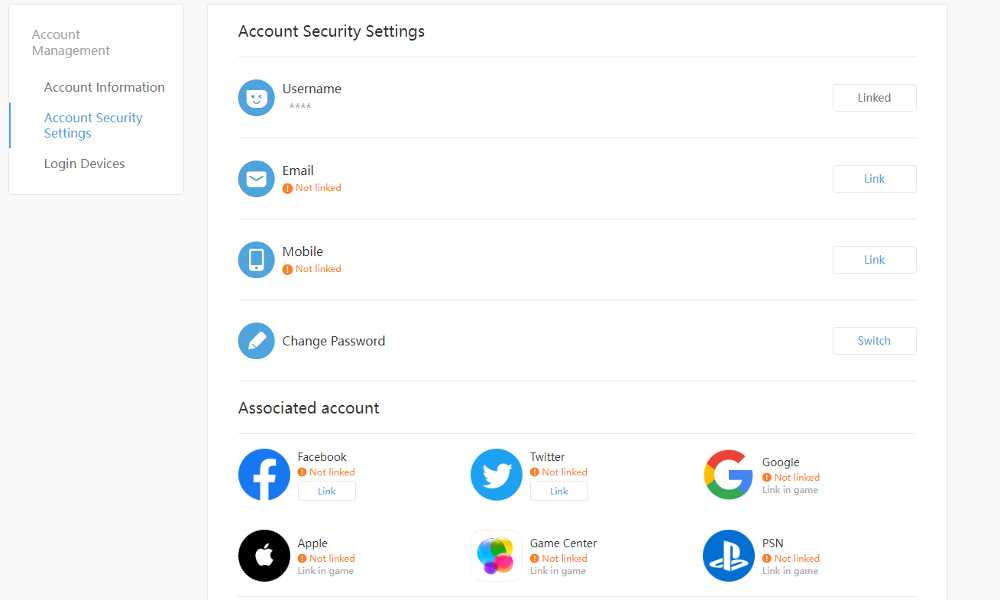Click the Google logo icon
1000x600 pixels.
tap(728, 474)
